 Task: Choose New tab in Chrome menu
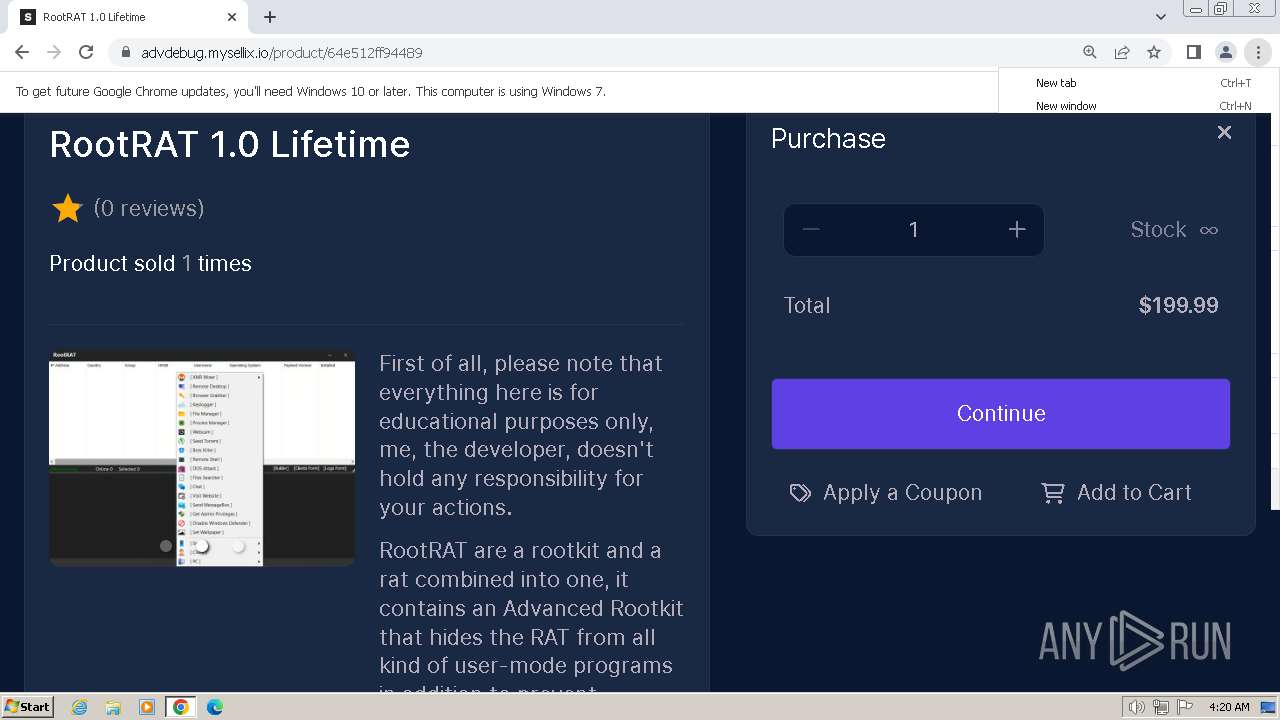[x=1139, y=83]
